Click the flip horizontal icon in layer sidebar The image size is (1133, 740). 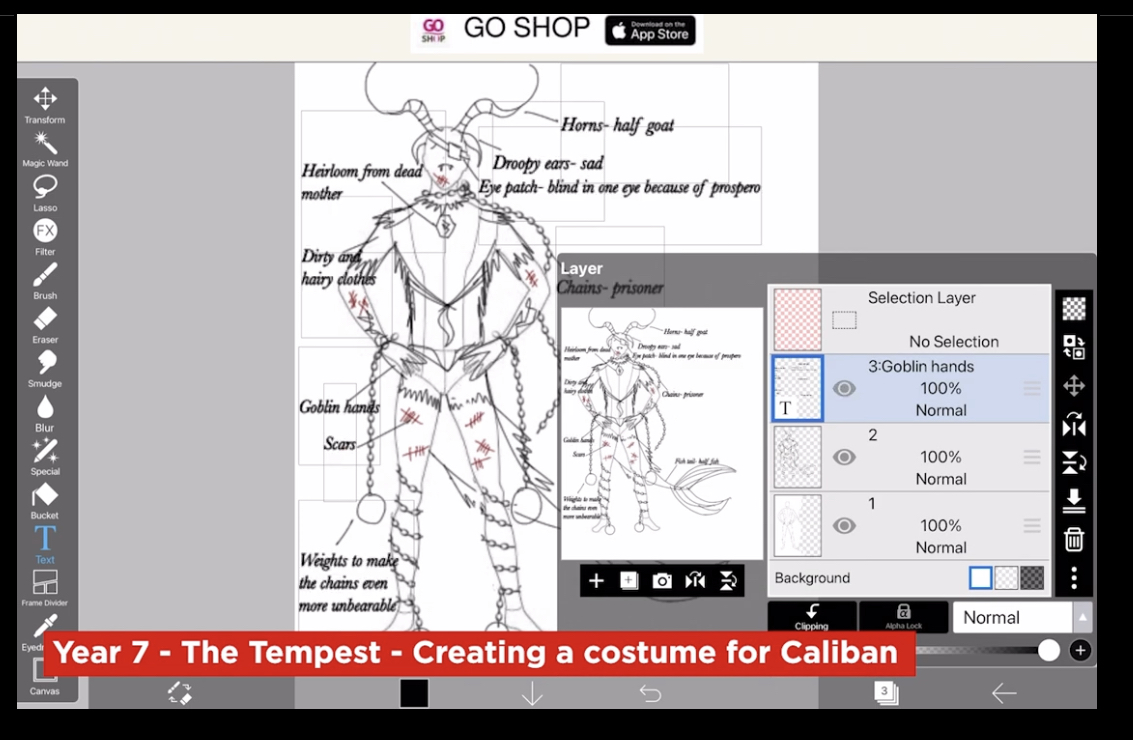click(x=1074, y=425)
